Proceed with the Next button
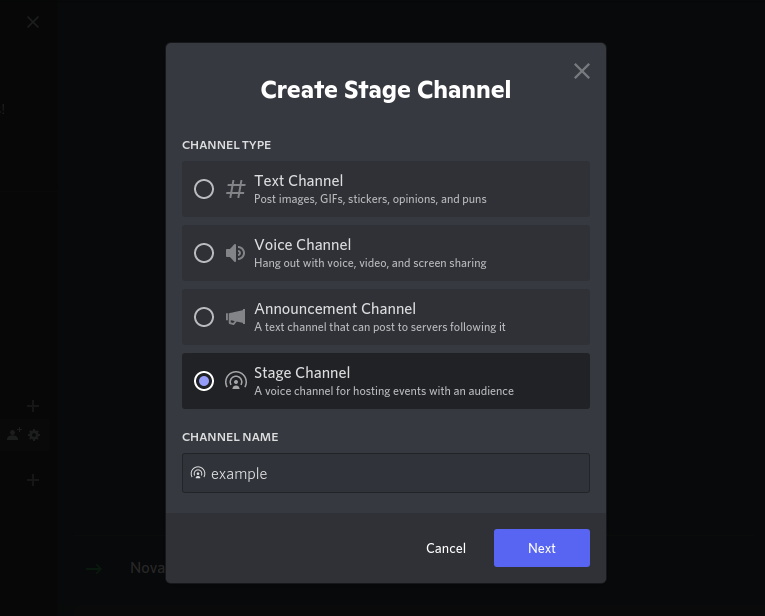The height and width of the screenshot is (616, 765). (x=541, y=548)
